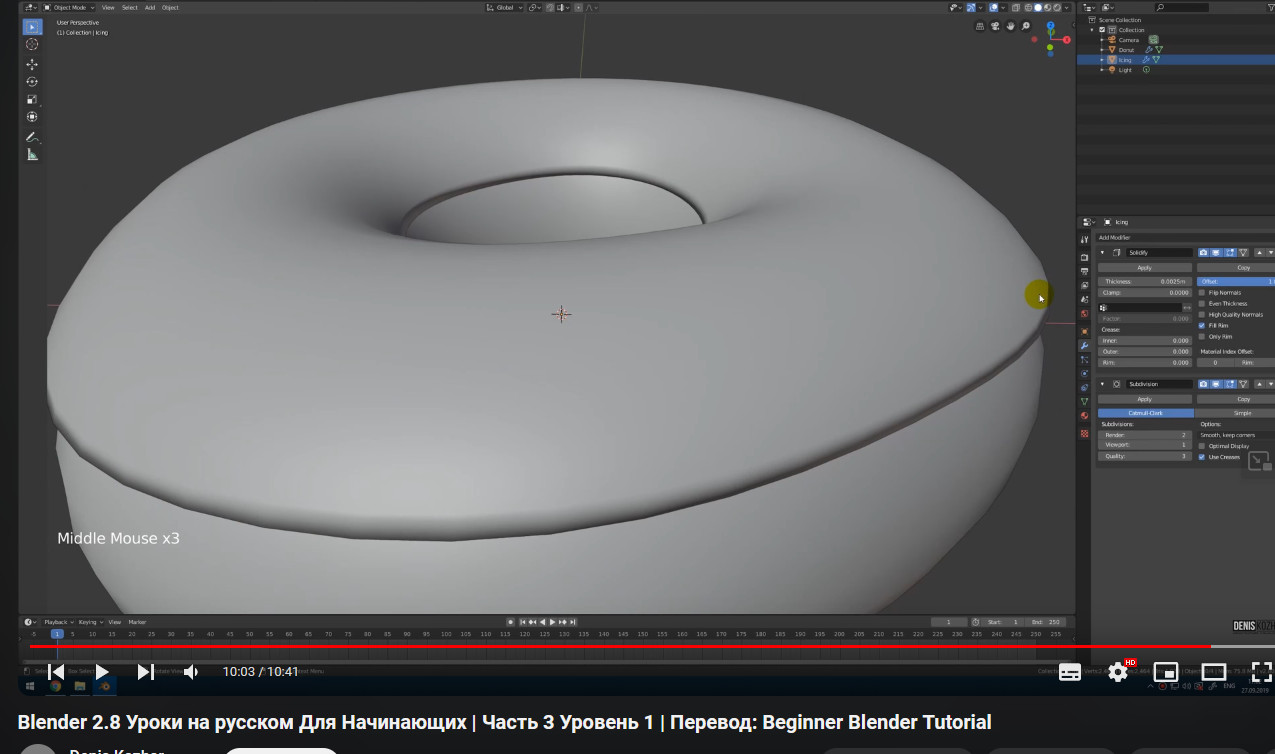Collapse the Solidify modifier panel
This screenshot has width=1275, height=754.
point(1102,253)
